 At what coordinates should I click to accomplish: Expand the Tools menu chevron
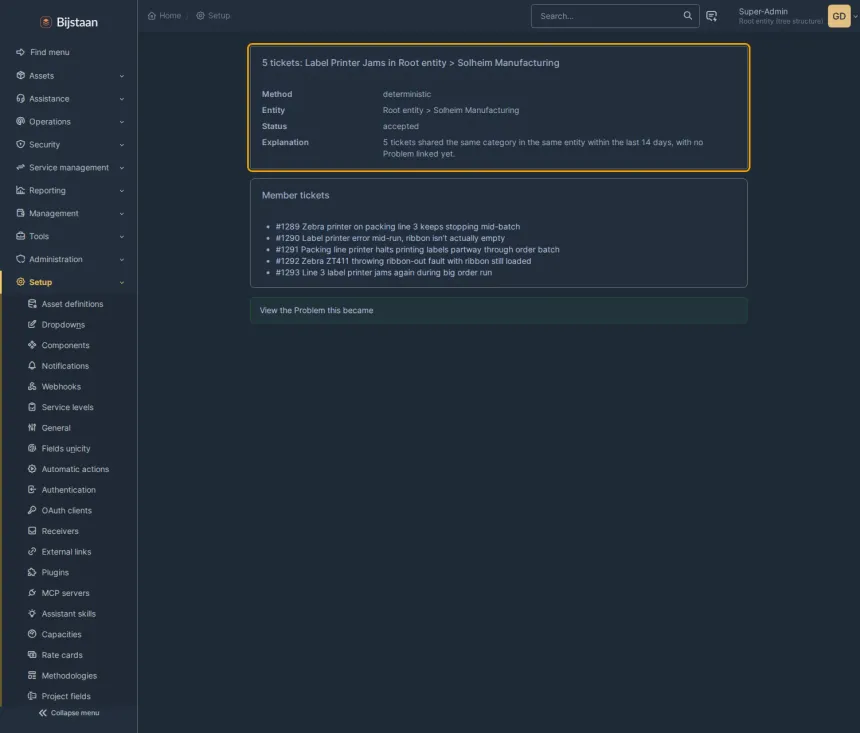pyautogui.click(x=122, y=236)
